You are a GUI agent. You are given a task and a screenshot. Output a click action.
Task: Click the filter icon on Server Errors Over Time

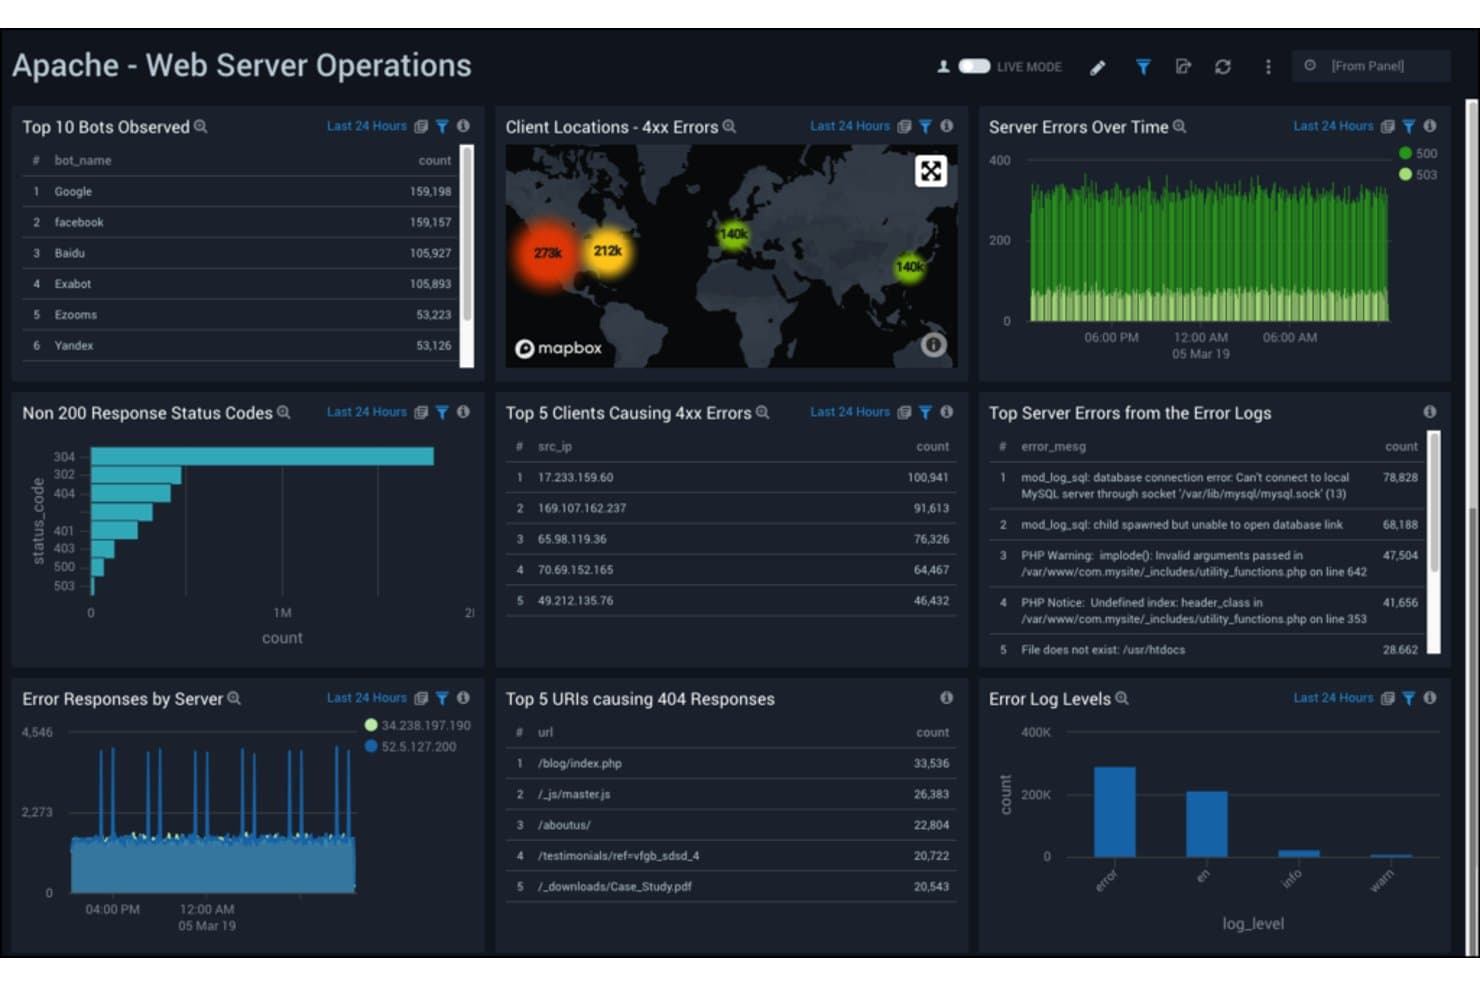pos(1409,127)
